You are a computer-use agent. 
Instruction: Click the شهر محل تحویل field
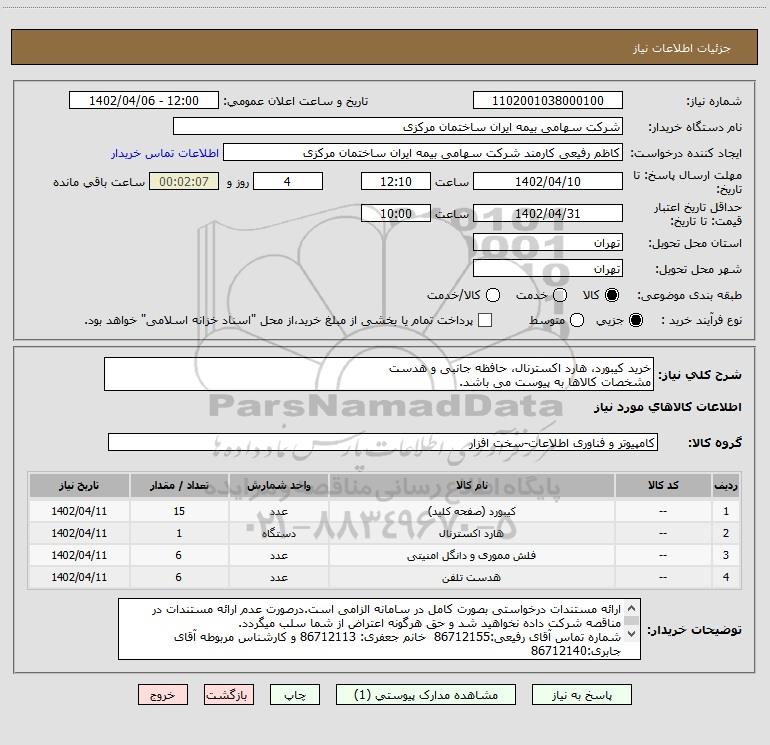click(548, 268)
